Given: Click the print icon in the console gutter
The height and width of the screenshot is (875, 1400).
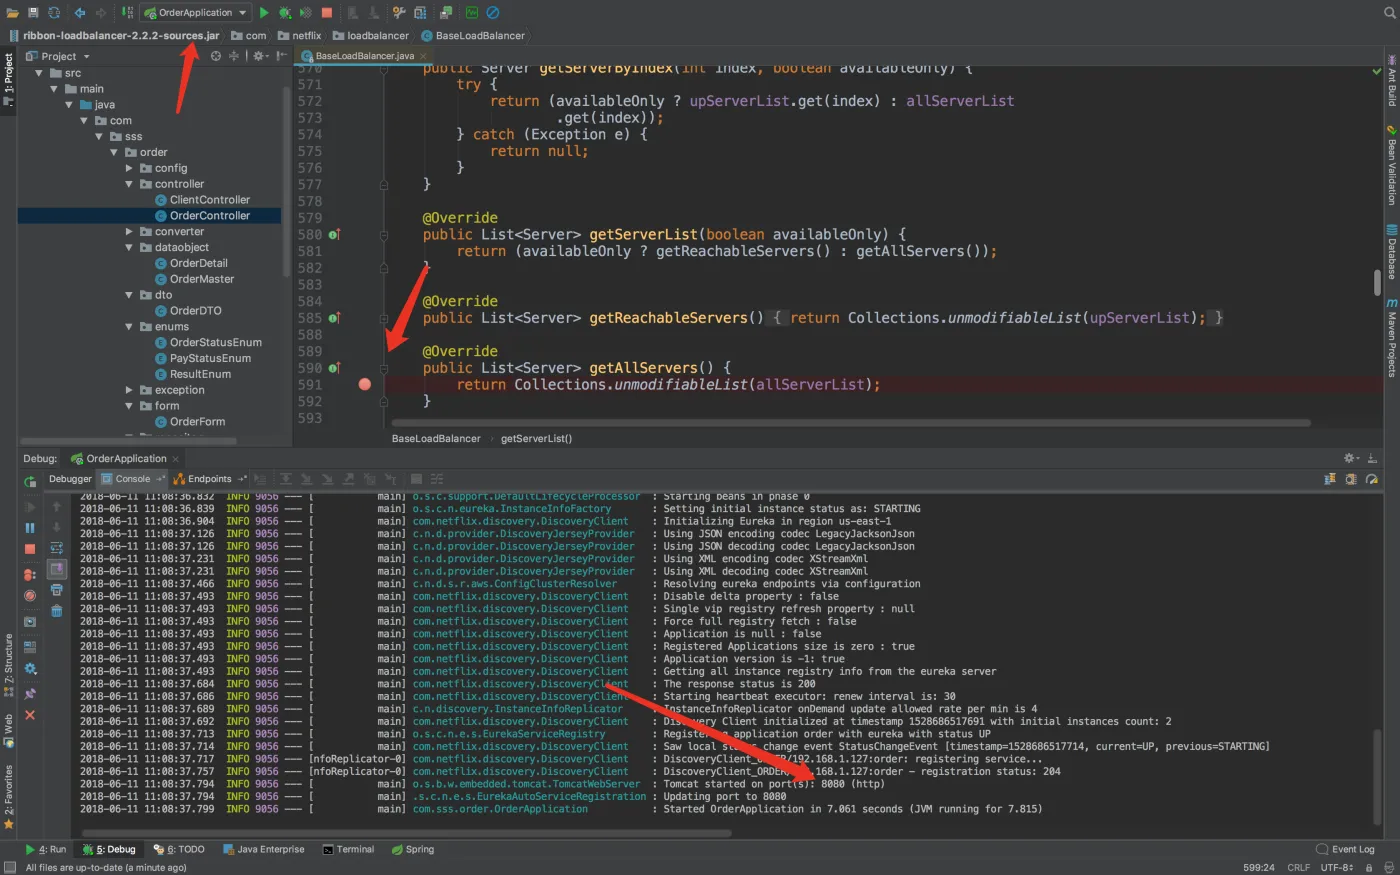Looking at the screenshot, I should 57,590.
